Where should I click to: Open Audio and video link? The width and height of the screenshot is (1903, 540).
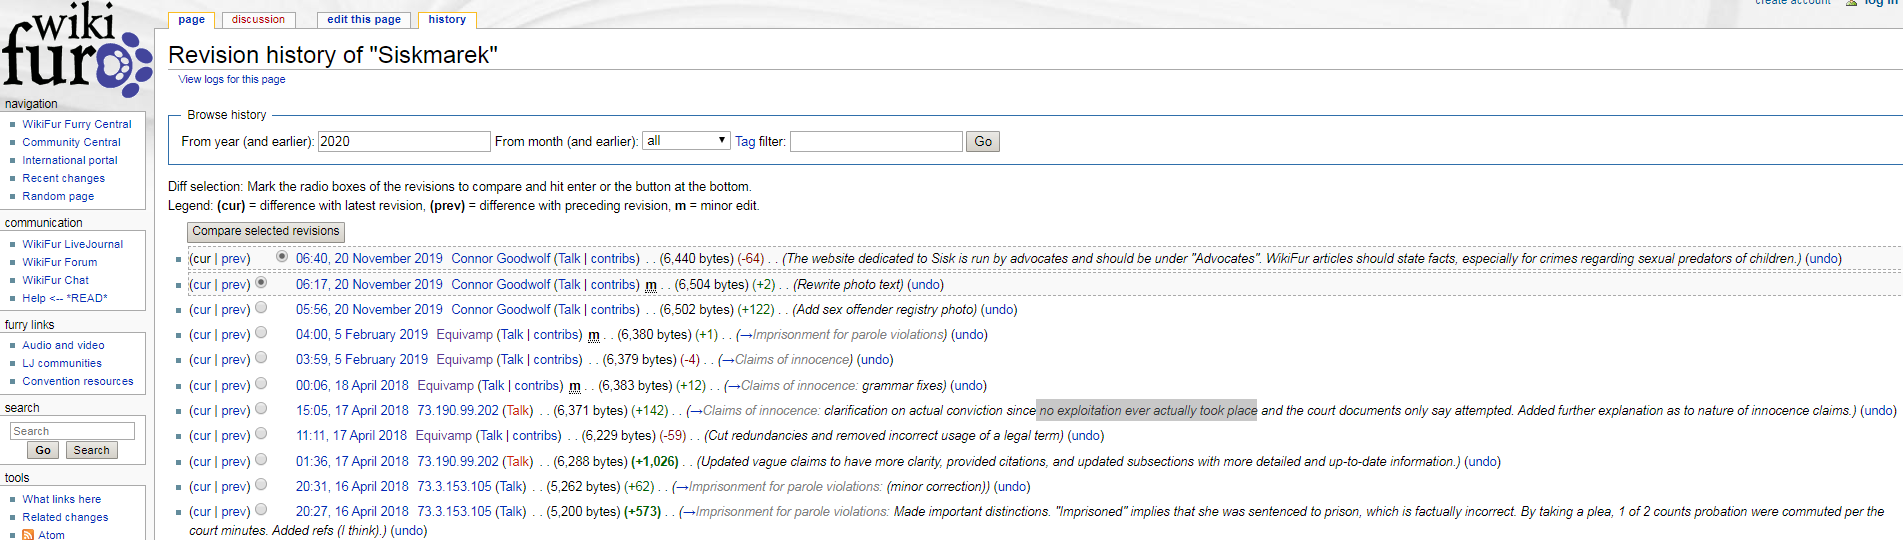point(63,345)
